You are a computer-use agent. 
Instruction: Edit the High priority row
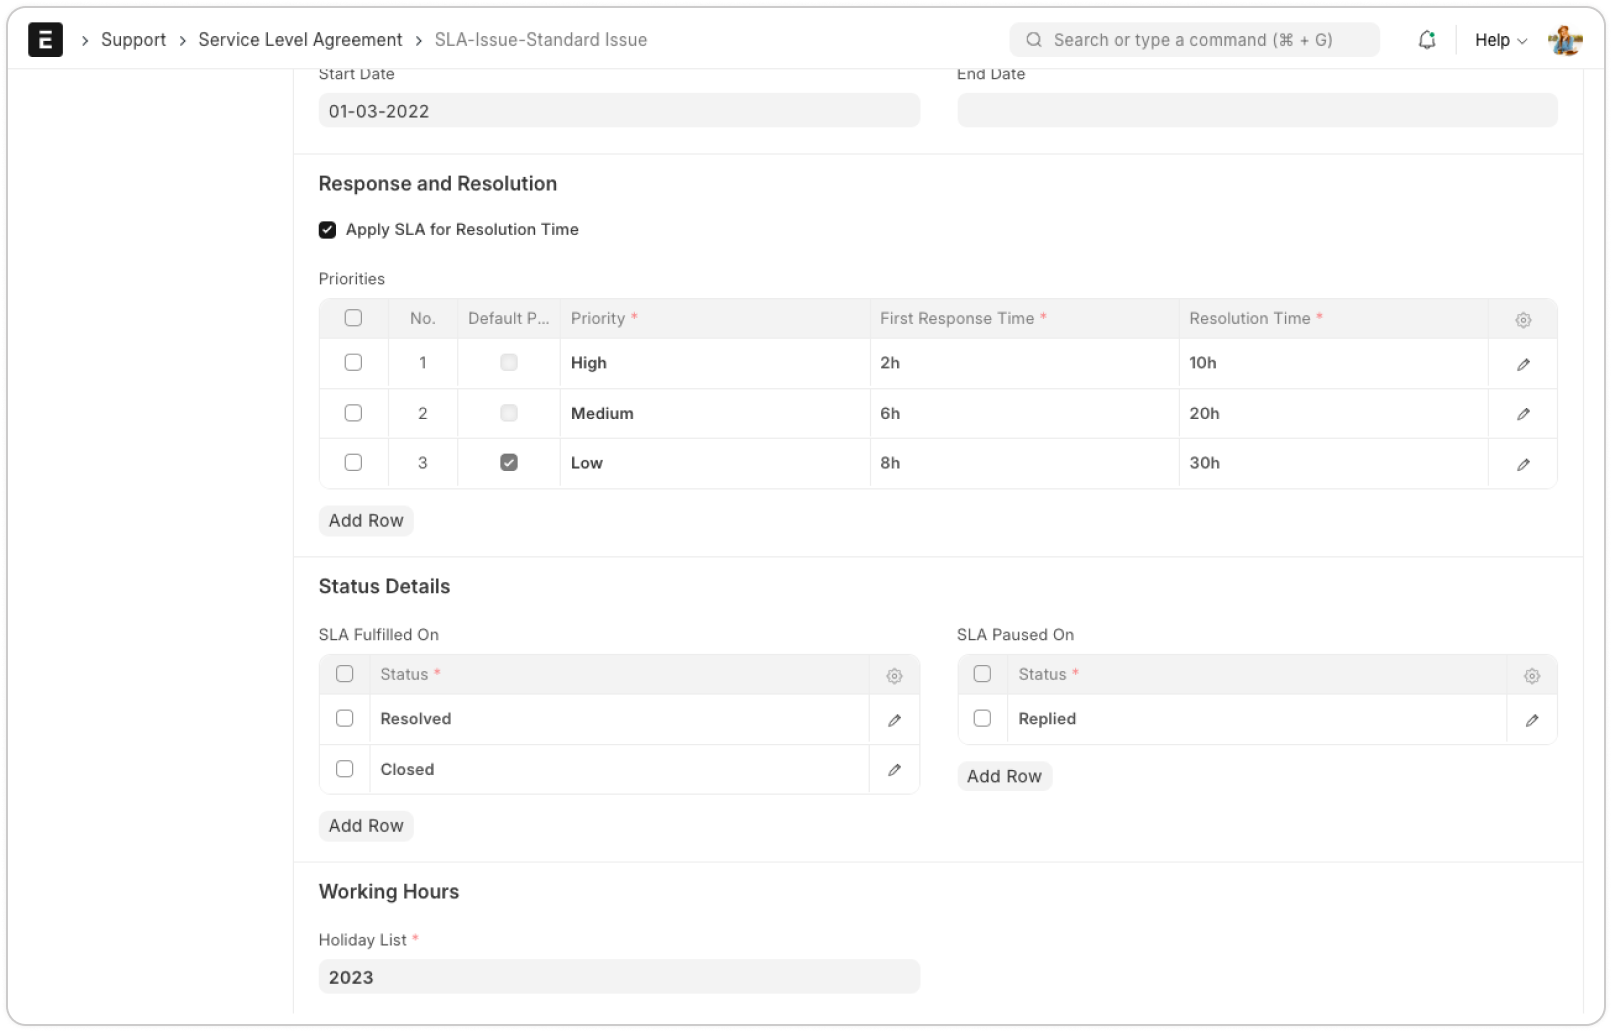click(1523, 364)
